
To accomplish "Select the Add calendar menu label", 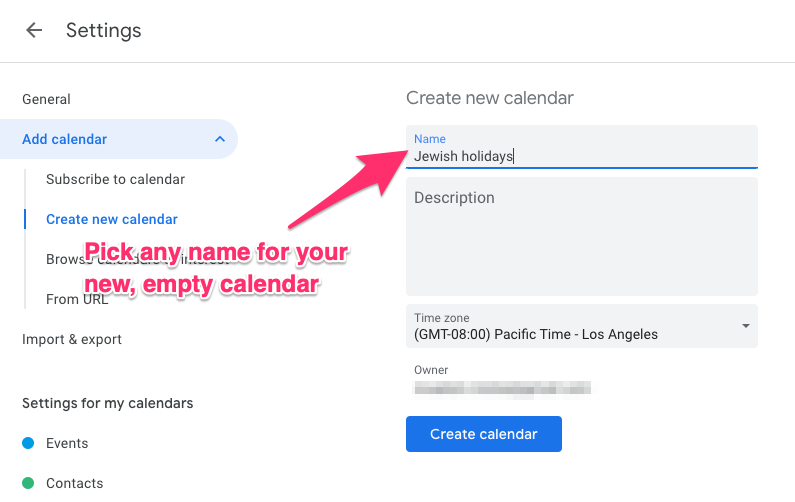I will tap(65, 139).
